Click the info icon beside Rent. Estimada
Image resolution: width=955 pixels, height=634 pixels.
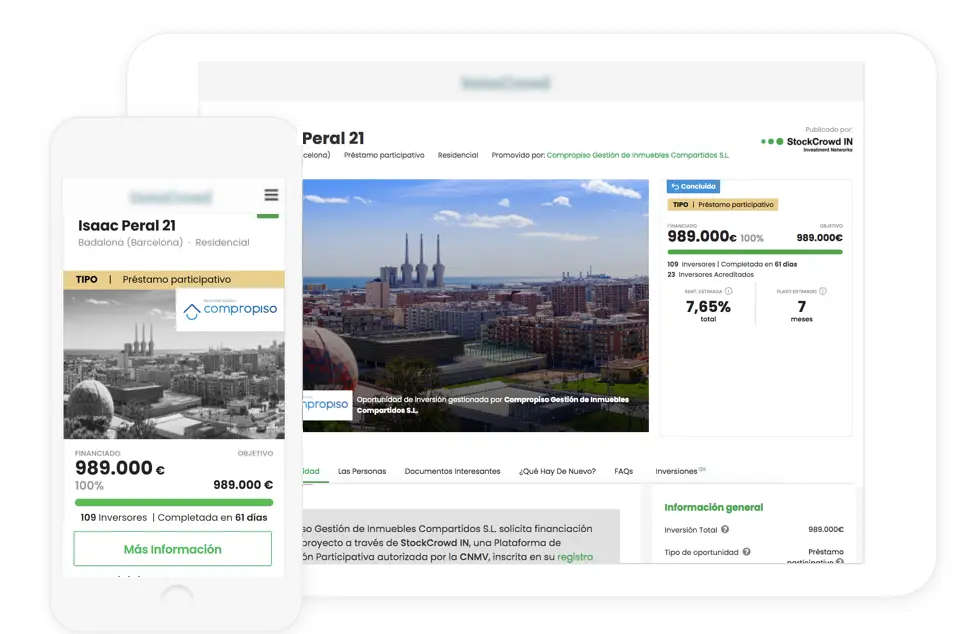point(726,292)
